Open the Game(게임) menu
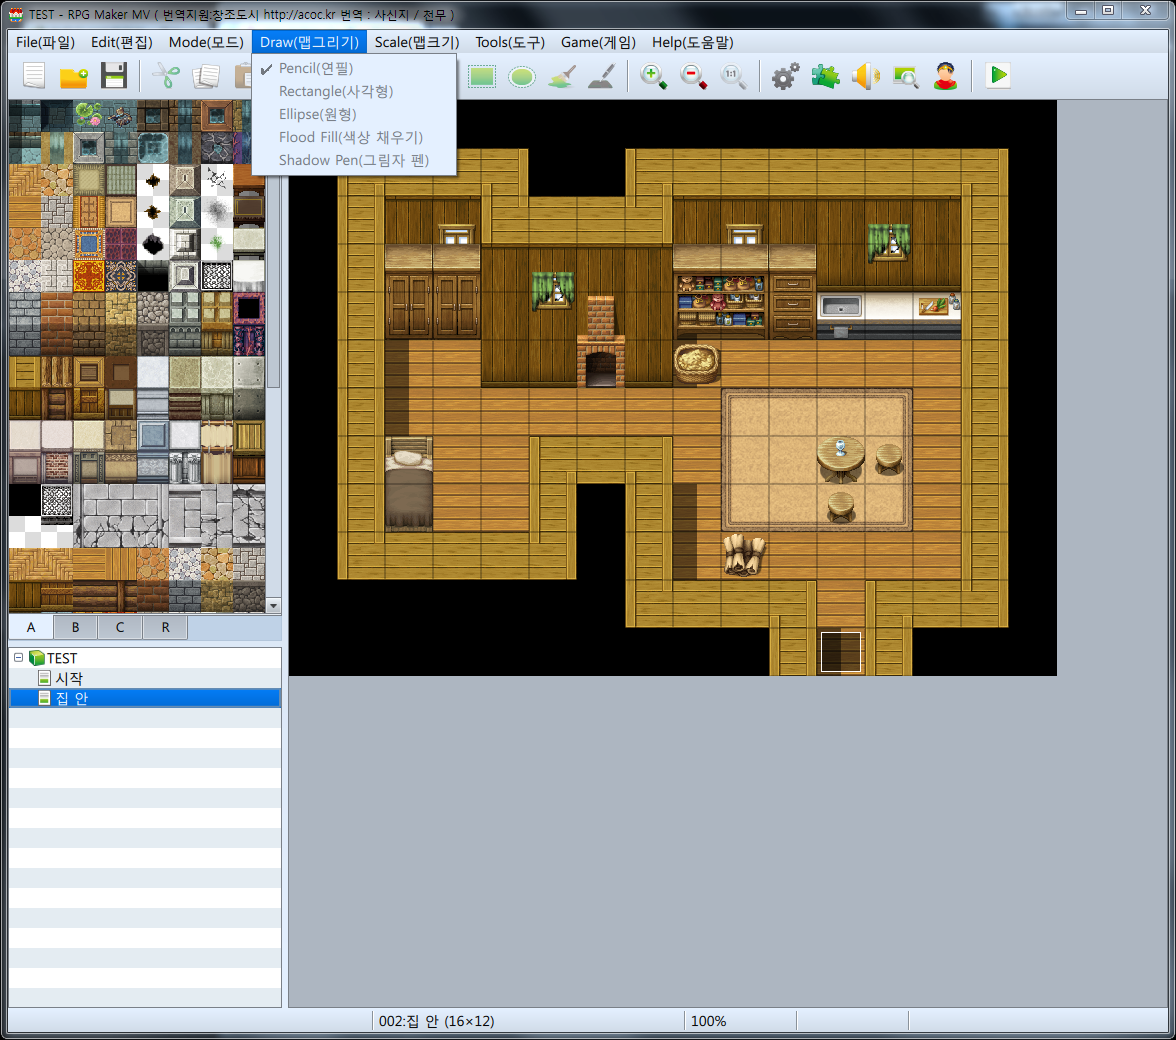This screenshot has width=1176, height=1040. point(598,42)
